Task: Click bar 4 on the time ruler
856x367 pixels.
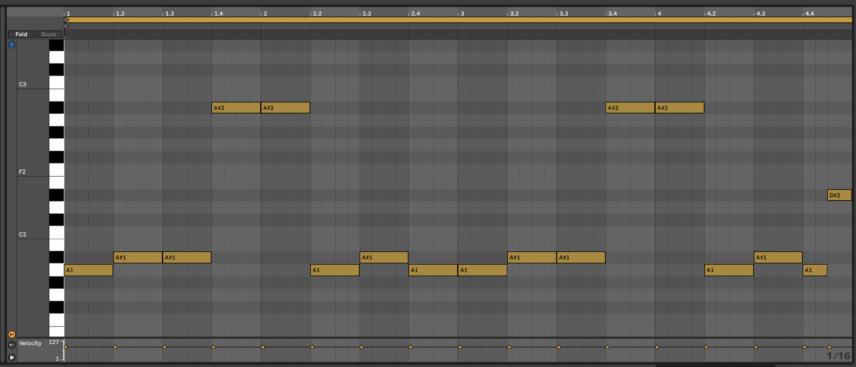Action: pos(659,13)
